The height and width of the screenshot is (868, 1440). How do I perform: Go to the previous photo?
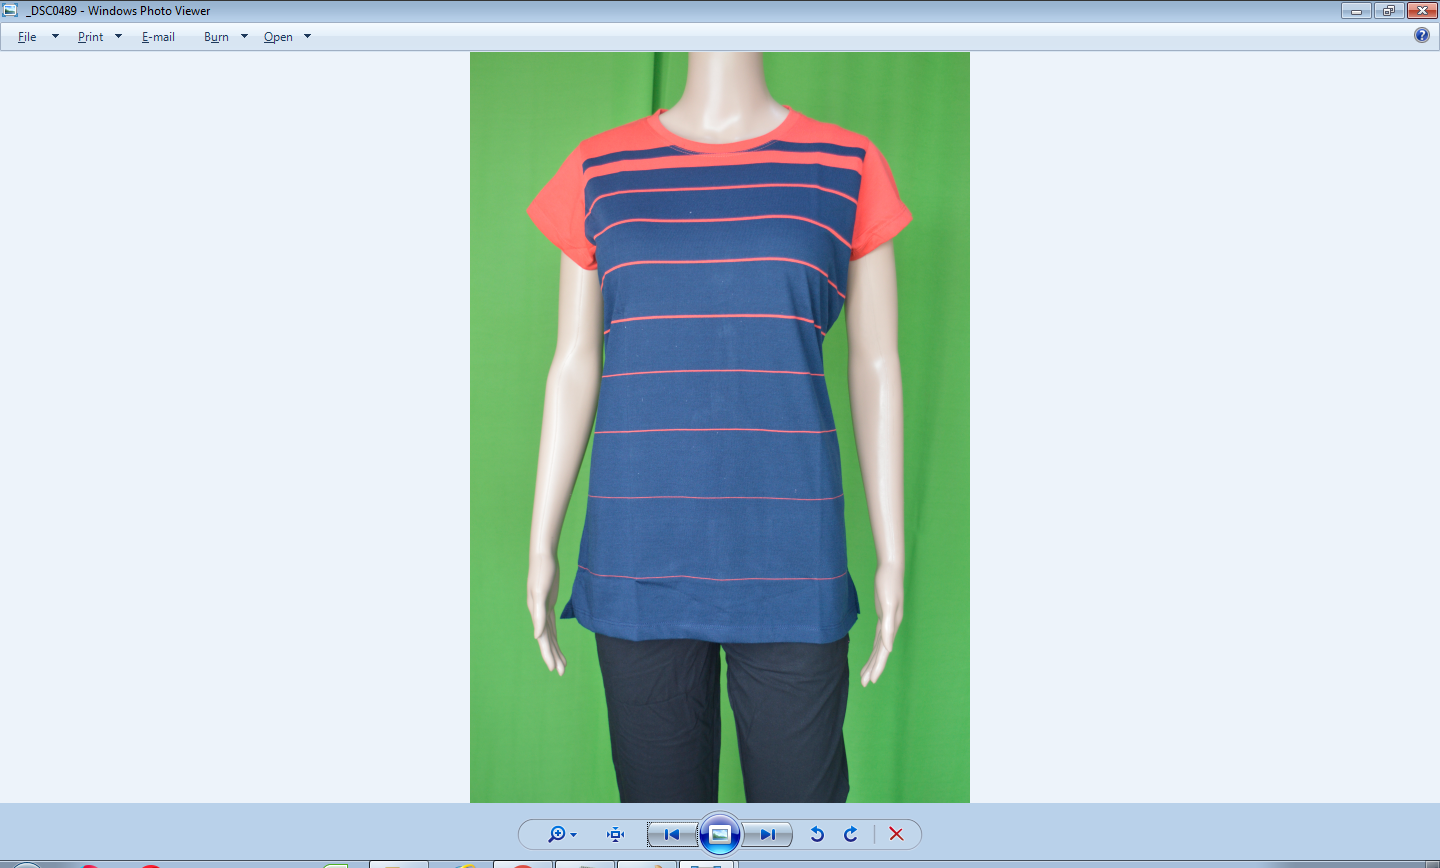(672, 834)
